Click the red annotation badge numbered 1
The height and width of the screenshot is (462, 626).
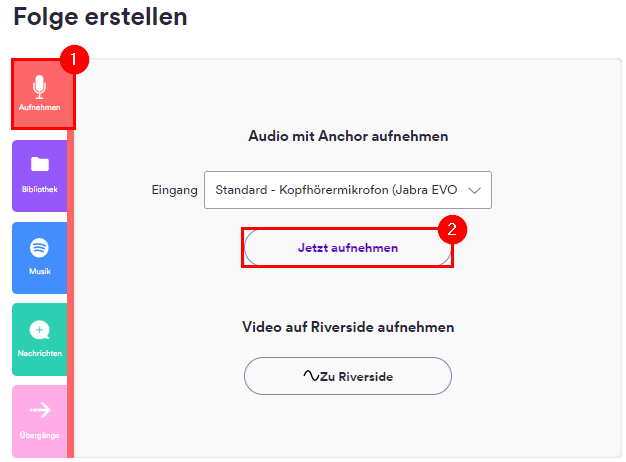(74, 59)
